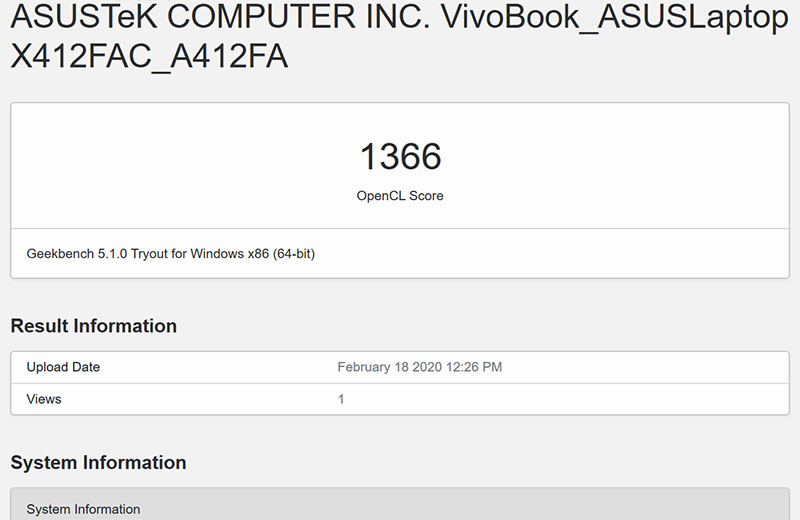Click the Views row label
Image resolution: width=800 pixels, height=520 pixels.
pos(44,399)
